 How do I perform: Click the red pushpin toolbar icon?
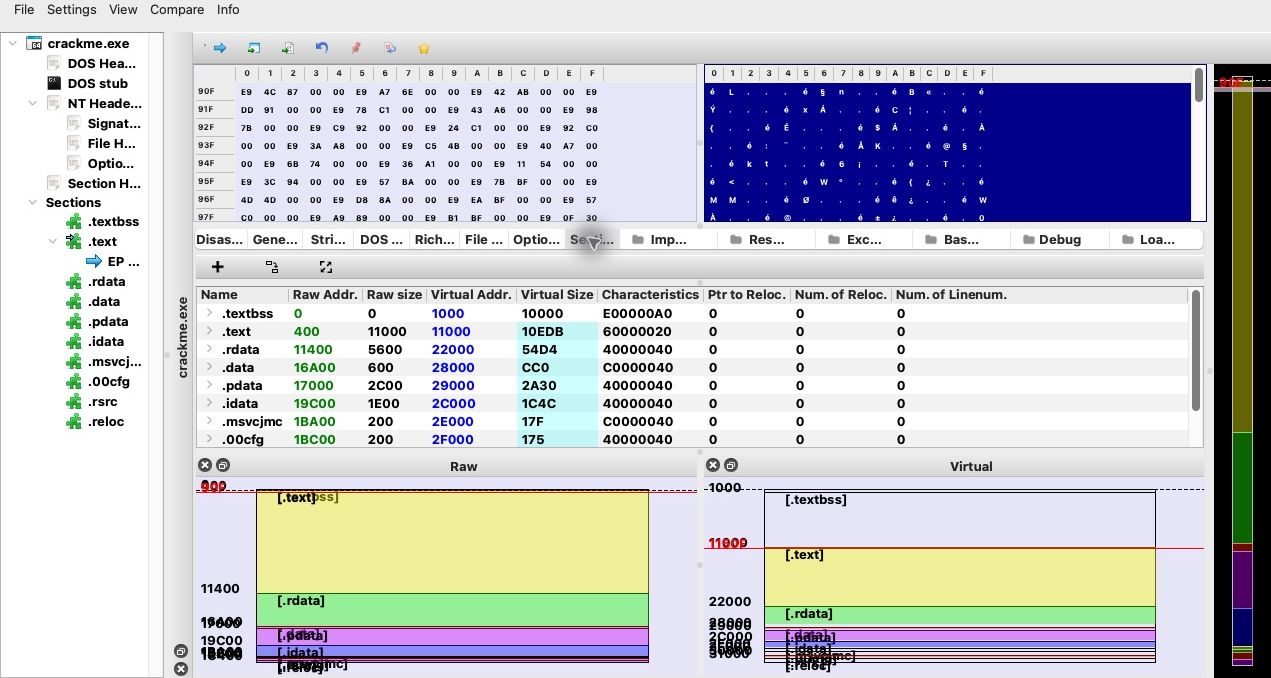(356, 48)
